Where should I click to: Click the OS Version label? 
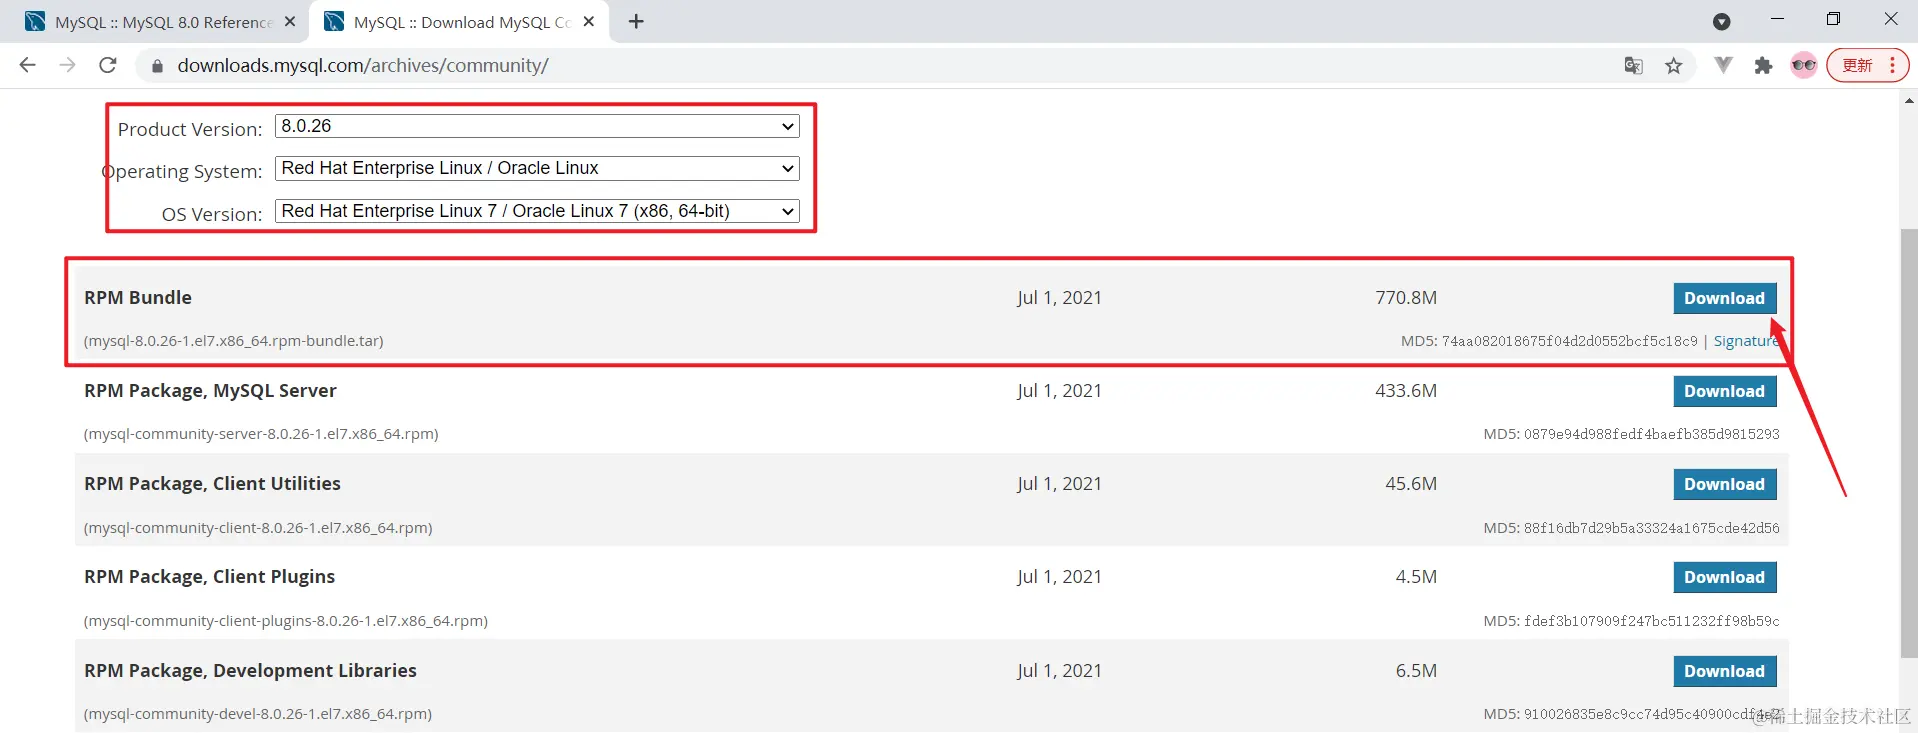[x=212, y=214]
